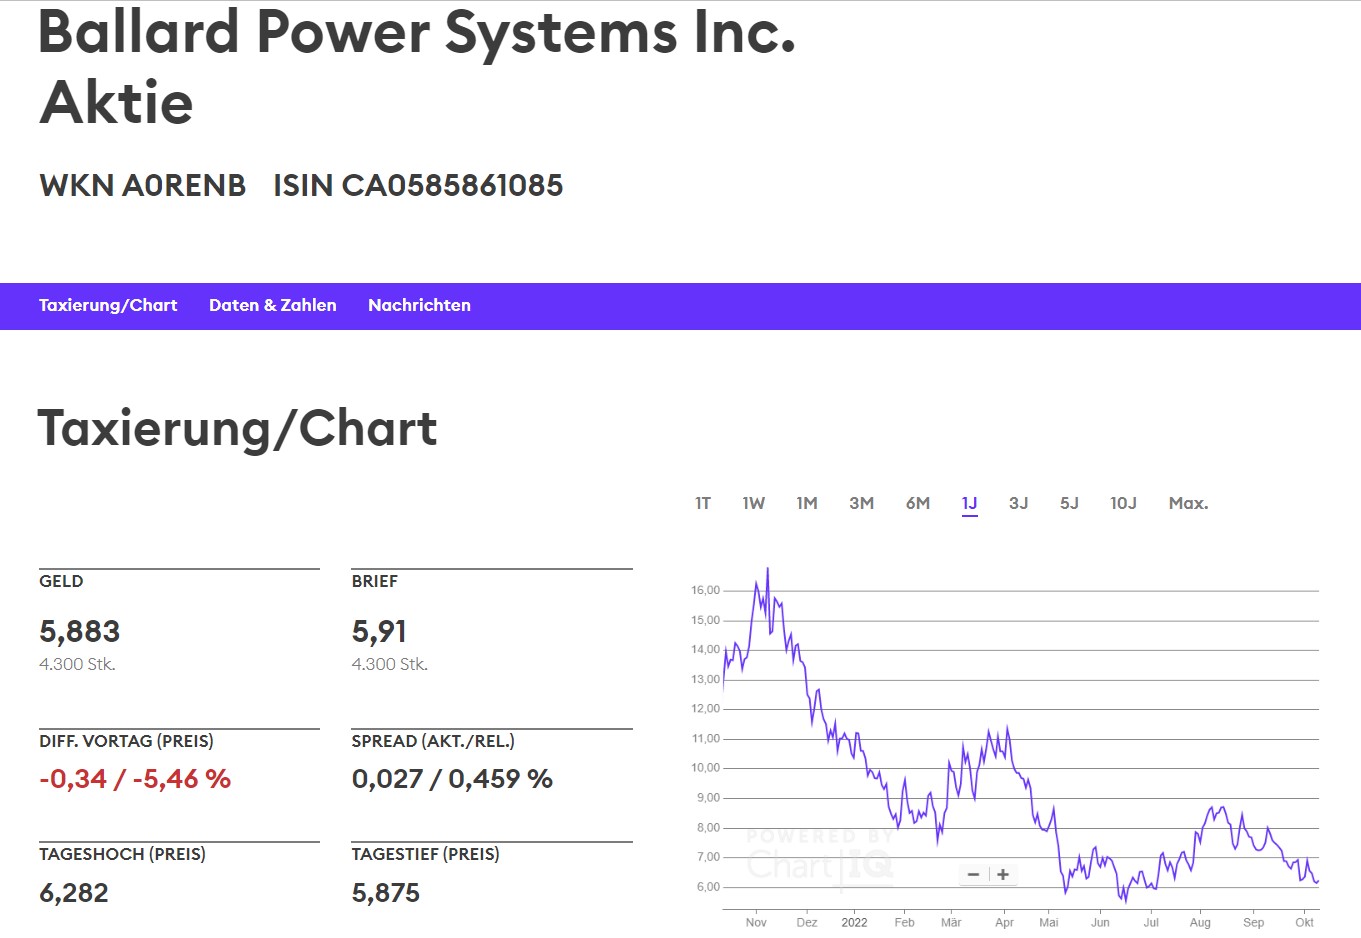Select the 3J chart time range
The image size is (1361, 938).
pyautogui.click(x=1019, y=504)
